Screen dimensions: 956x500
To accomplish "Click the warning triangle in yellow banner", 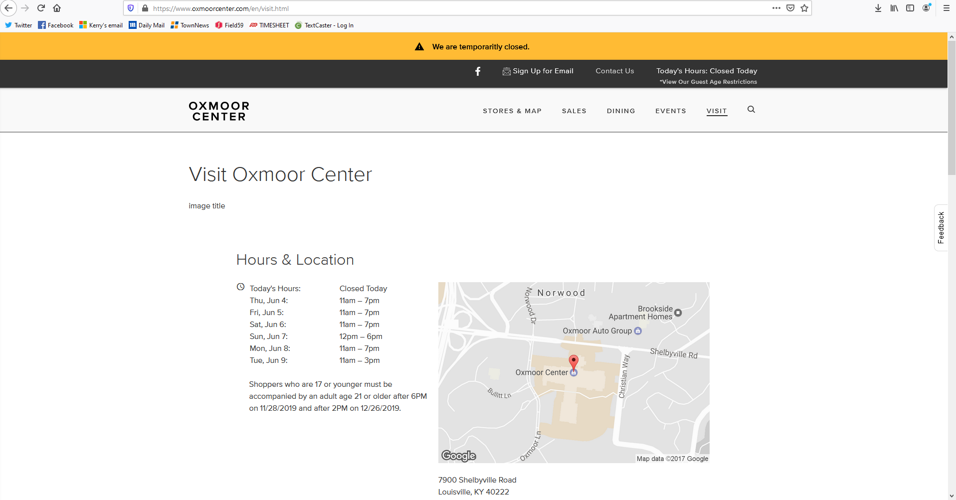I will click(x=419, y=47).
